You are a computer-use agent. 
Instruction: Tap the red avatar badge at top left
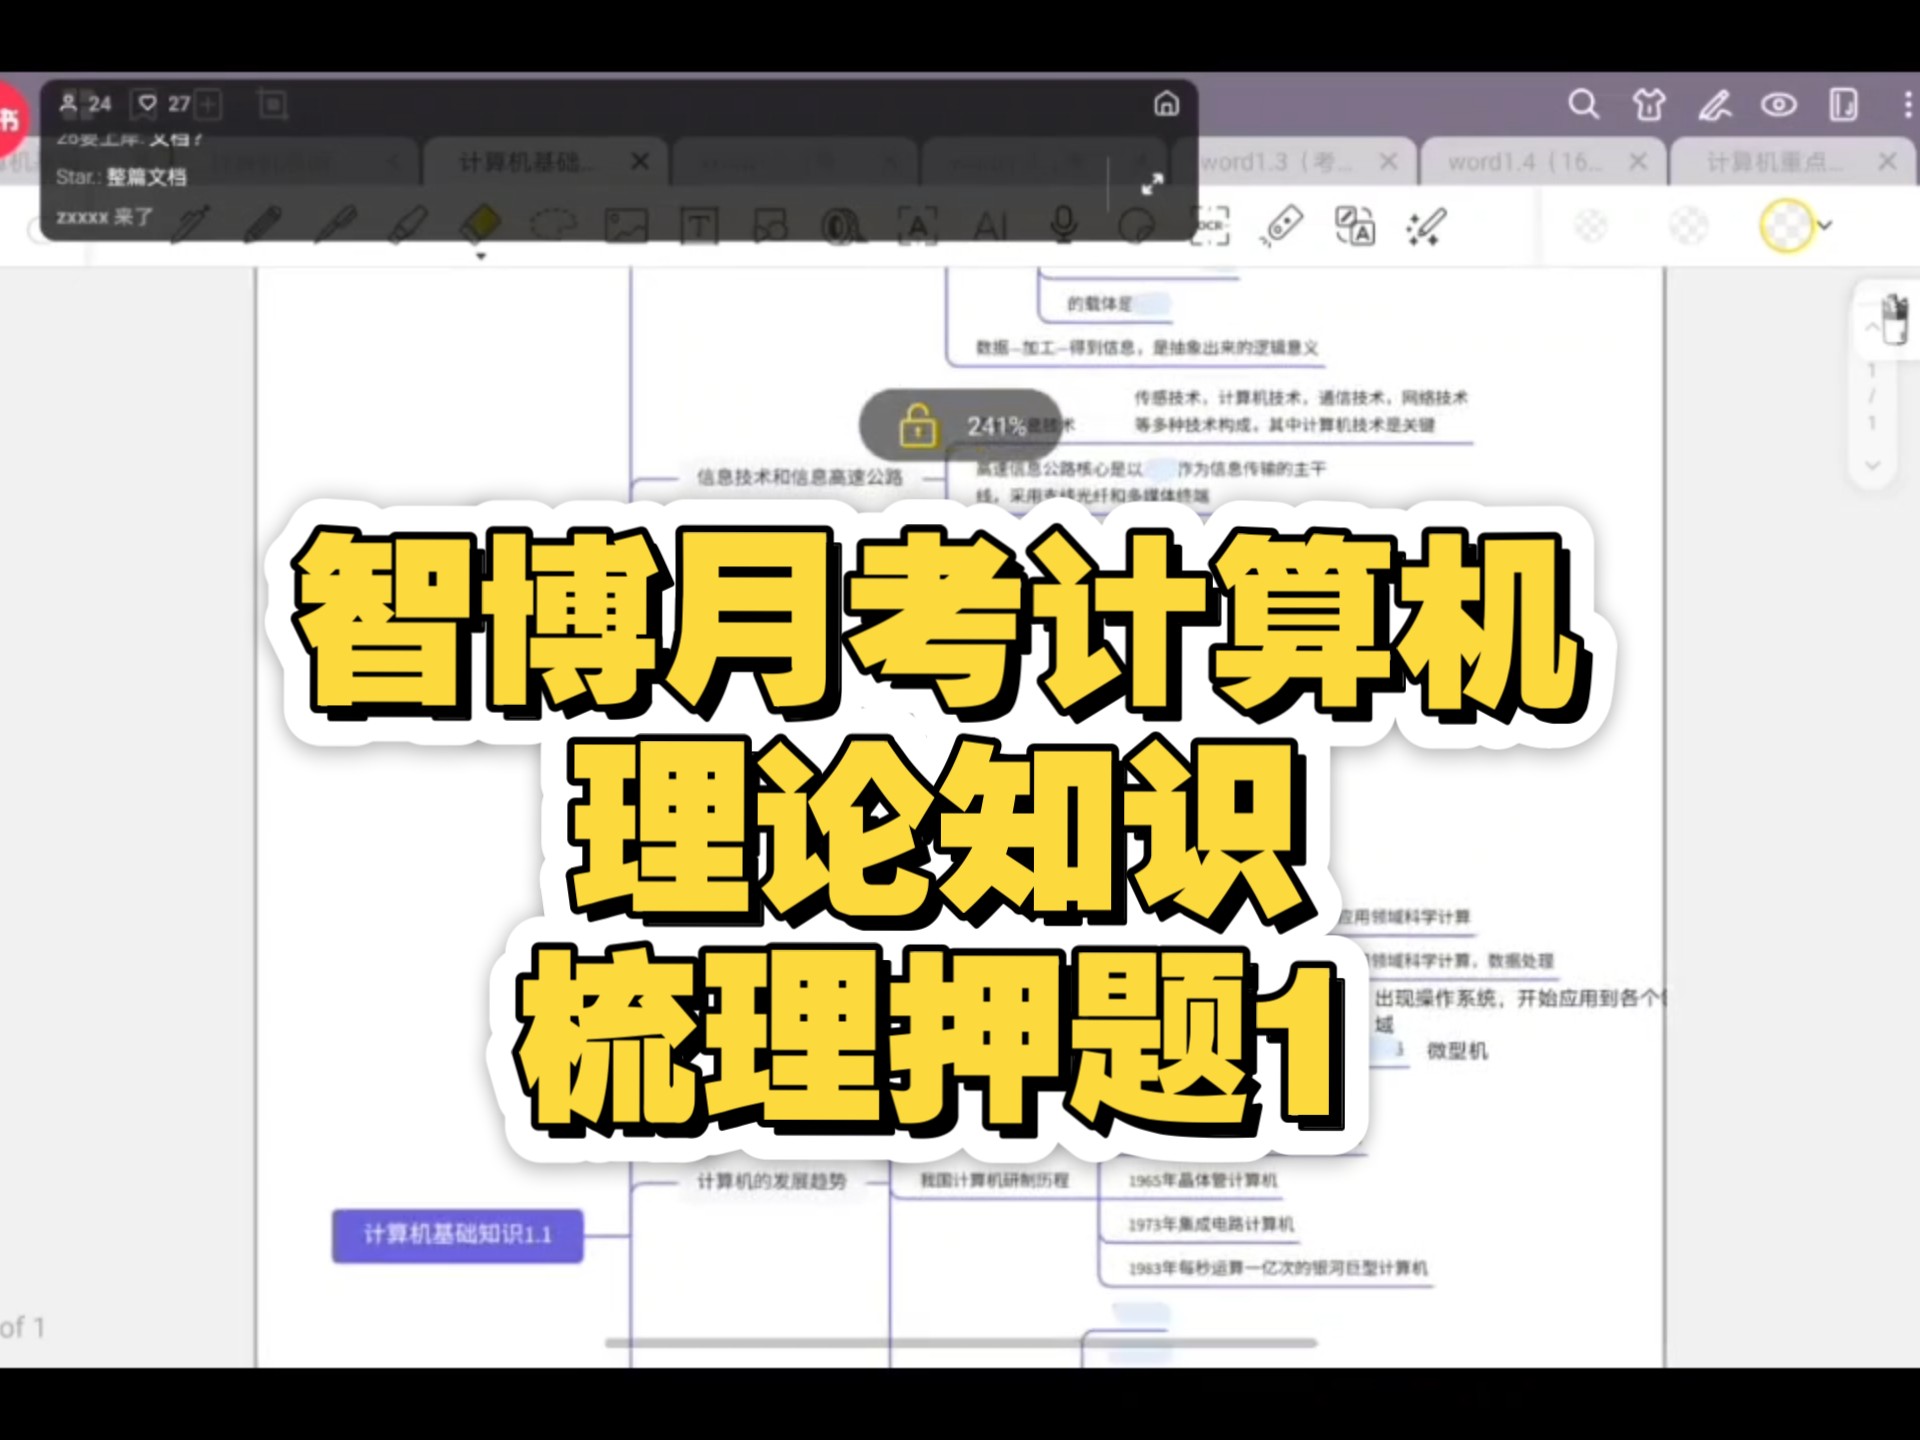(x=12, y=118)
